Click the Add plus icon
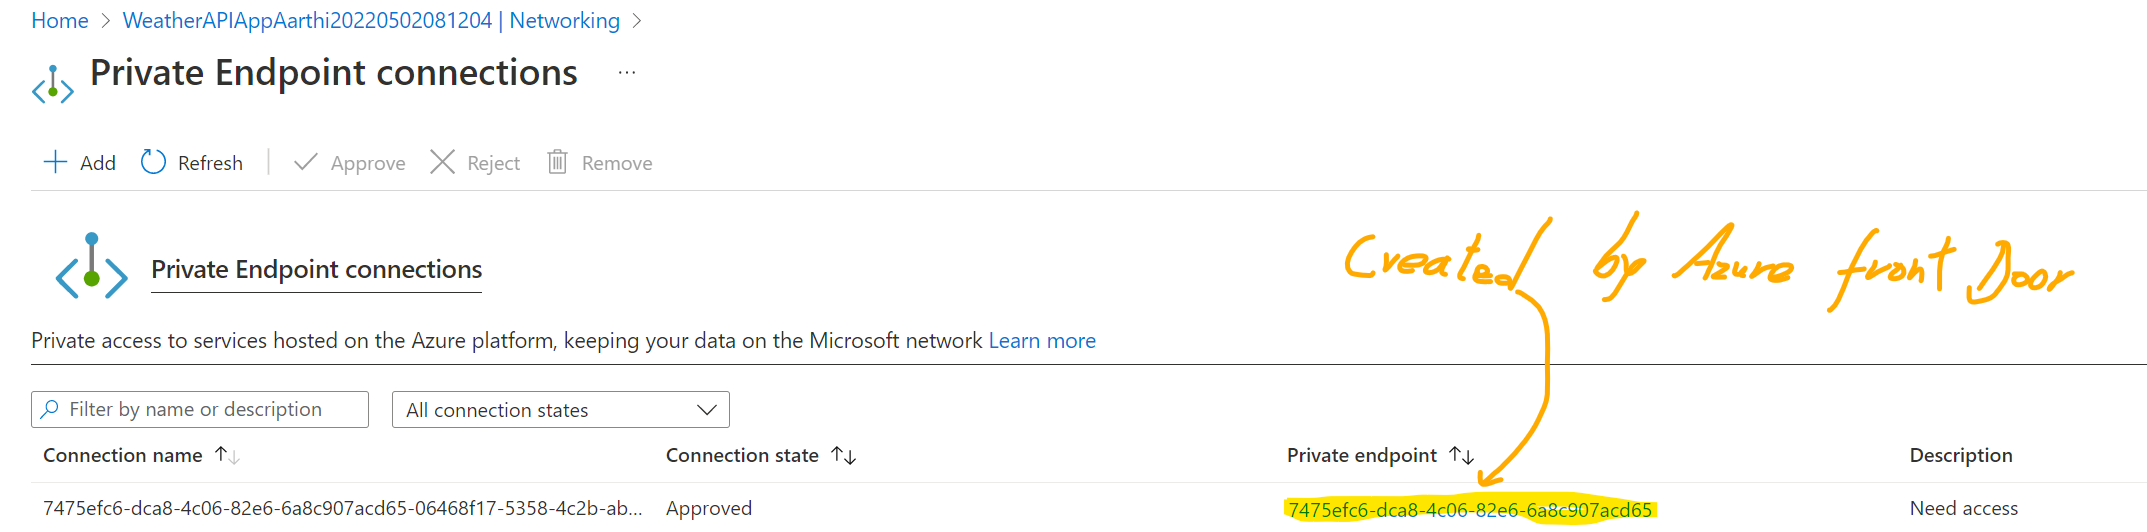 (x=55, y=162)
